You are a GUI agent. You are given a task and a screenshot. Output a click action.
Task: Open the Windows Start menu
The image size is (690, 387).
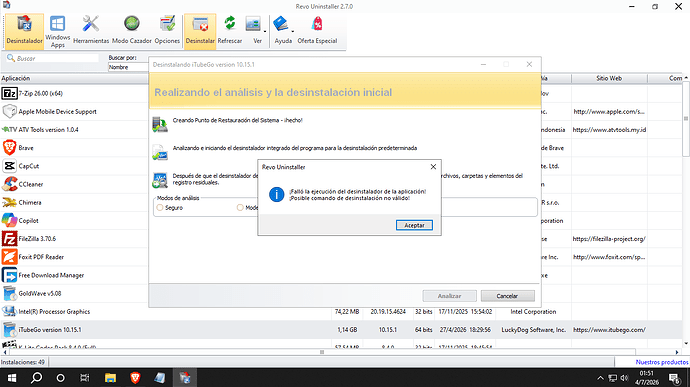click(x=12, y=378)
